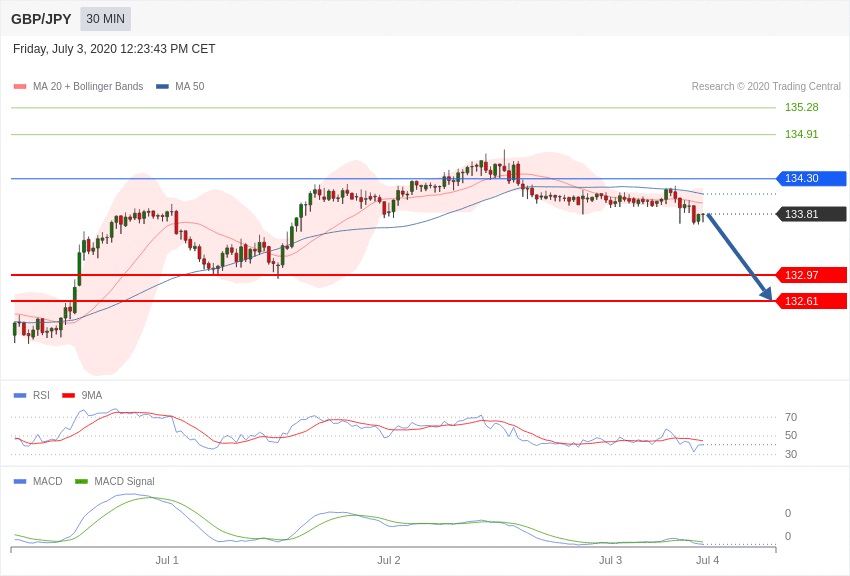Click the Jul 3 date axis marker

610,560
